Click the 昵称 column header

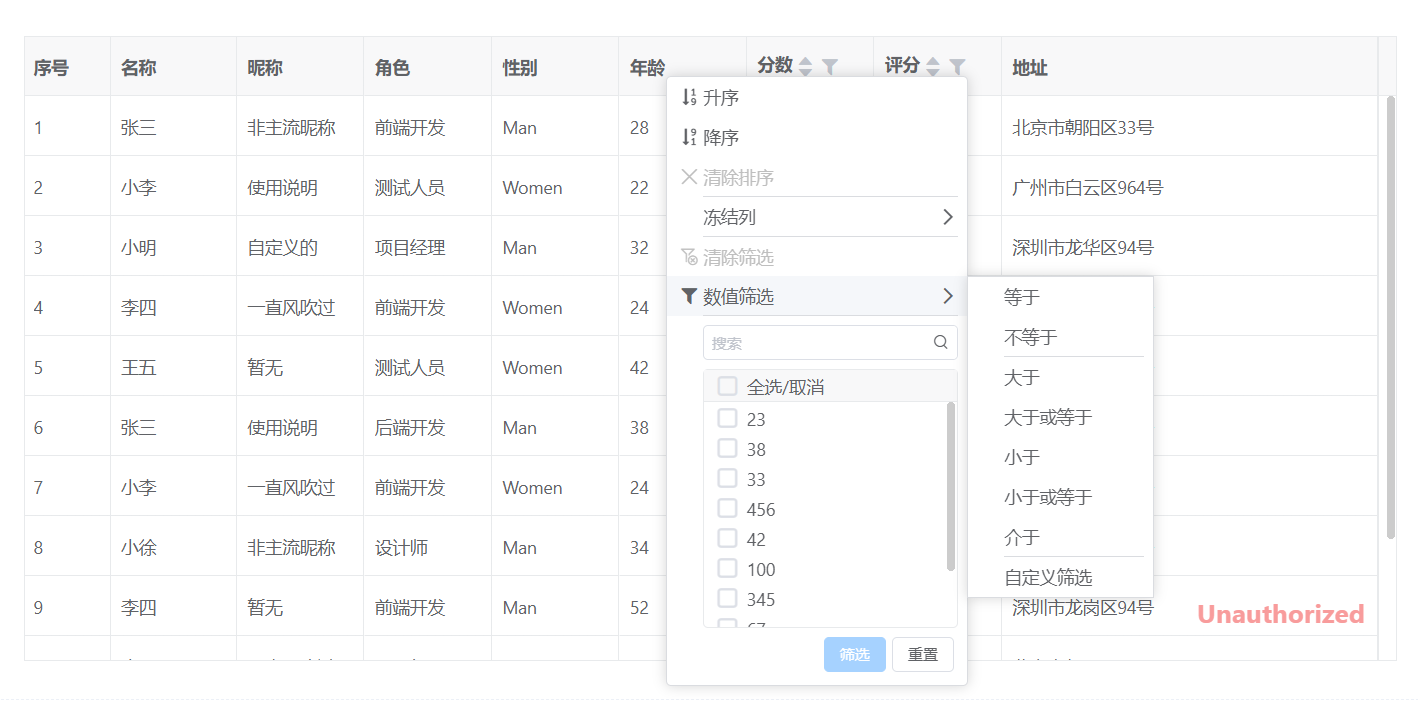coord(300,67)
